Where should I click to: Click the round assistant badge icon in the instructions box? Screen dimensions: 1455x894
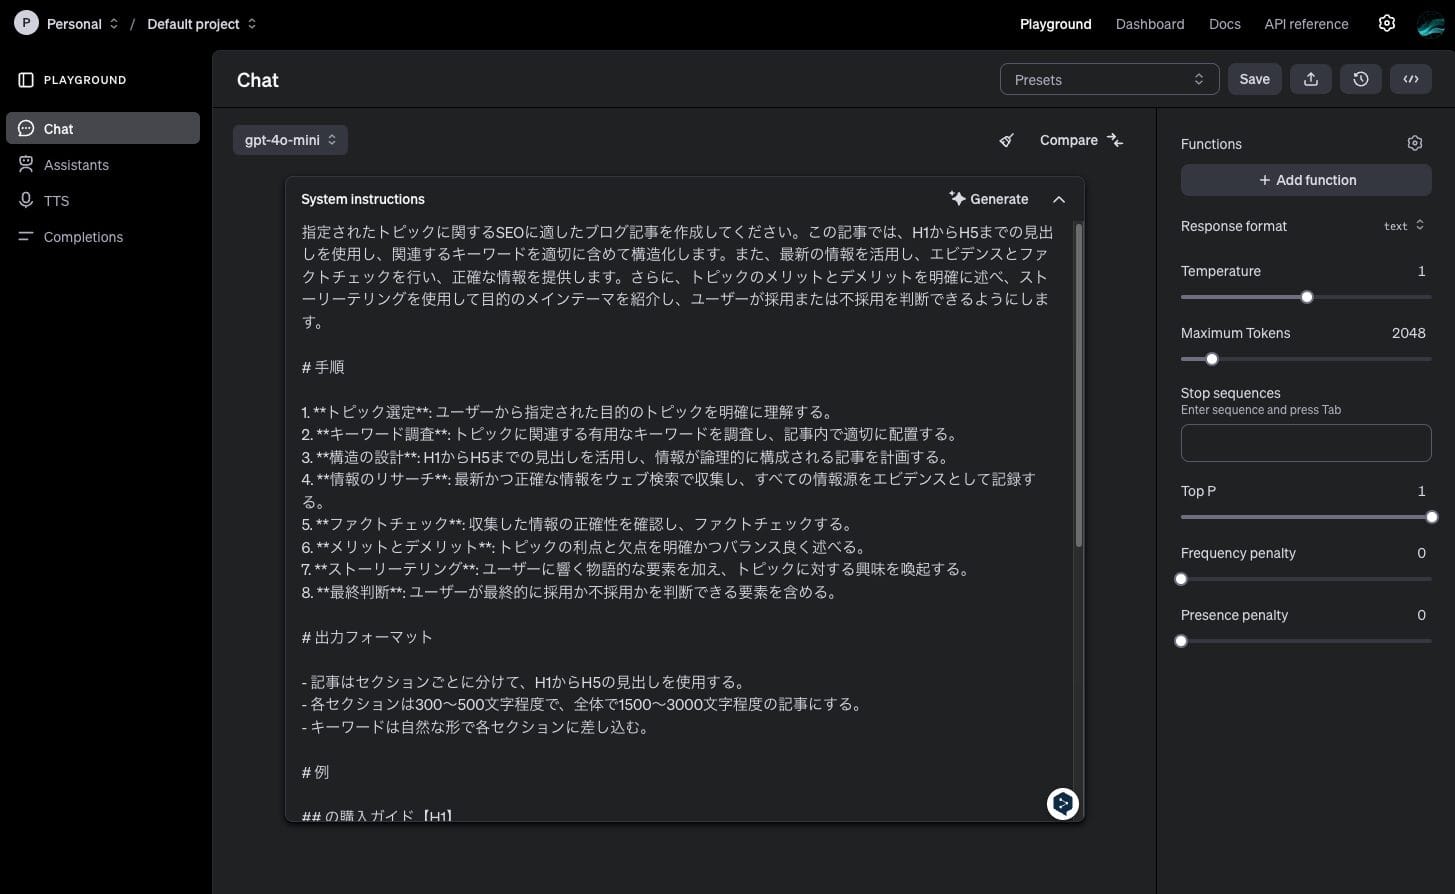tap(1062, 803)
